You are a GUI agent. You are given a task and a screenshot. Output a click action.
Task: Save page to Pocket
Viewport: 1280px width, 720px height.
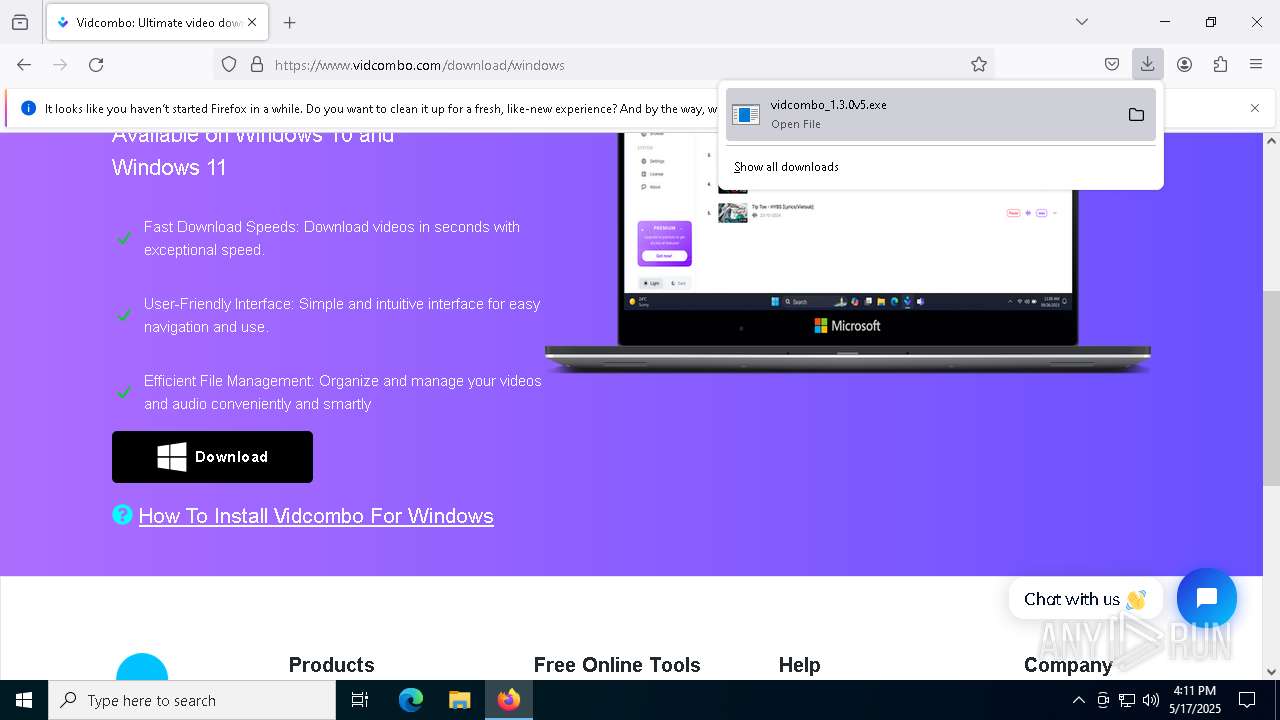click(x=1112, y=64)
